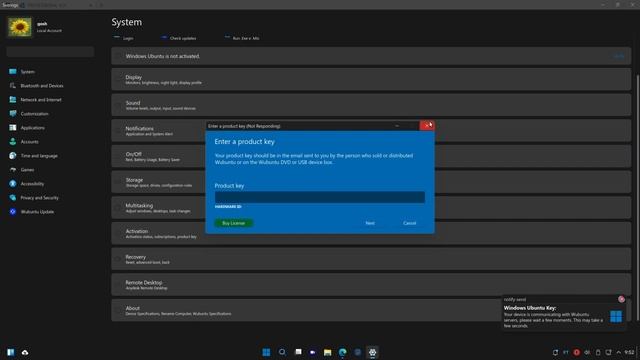Click Run Exe e Msi shortcut
The width and height of the screenshot is (640, 360).
point(242,38)
